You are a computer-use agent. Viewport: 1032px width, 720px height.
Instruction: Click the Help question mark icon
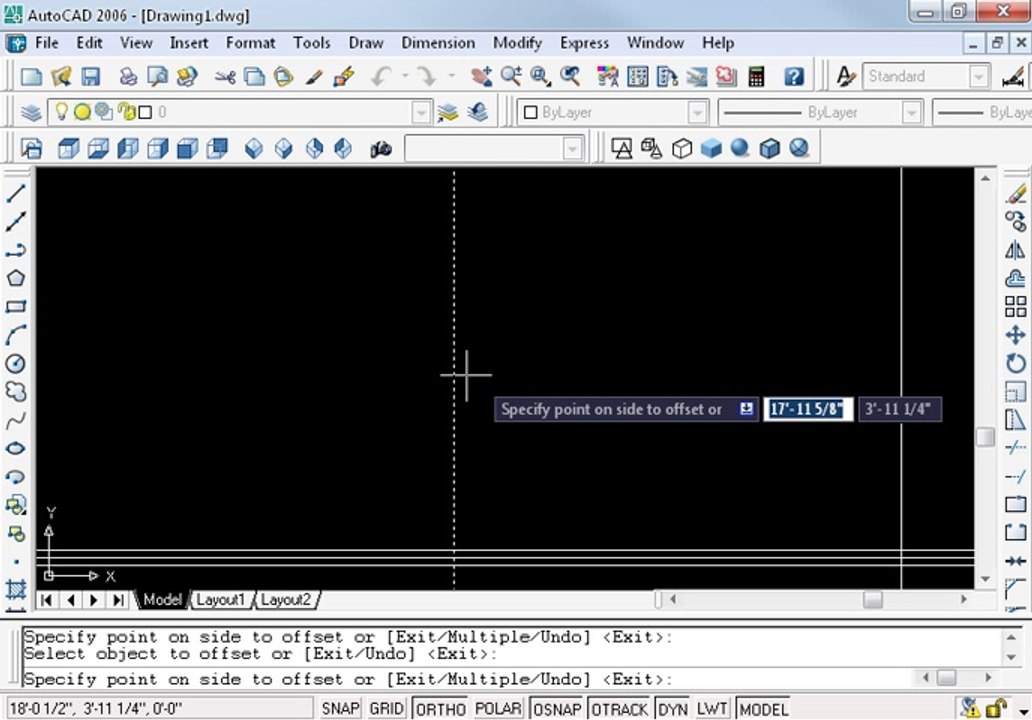794,76
